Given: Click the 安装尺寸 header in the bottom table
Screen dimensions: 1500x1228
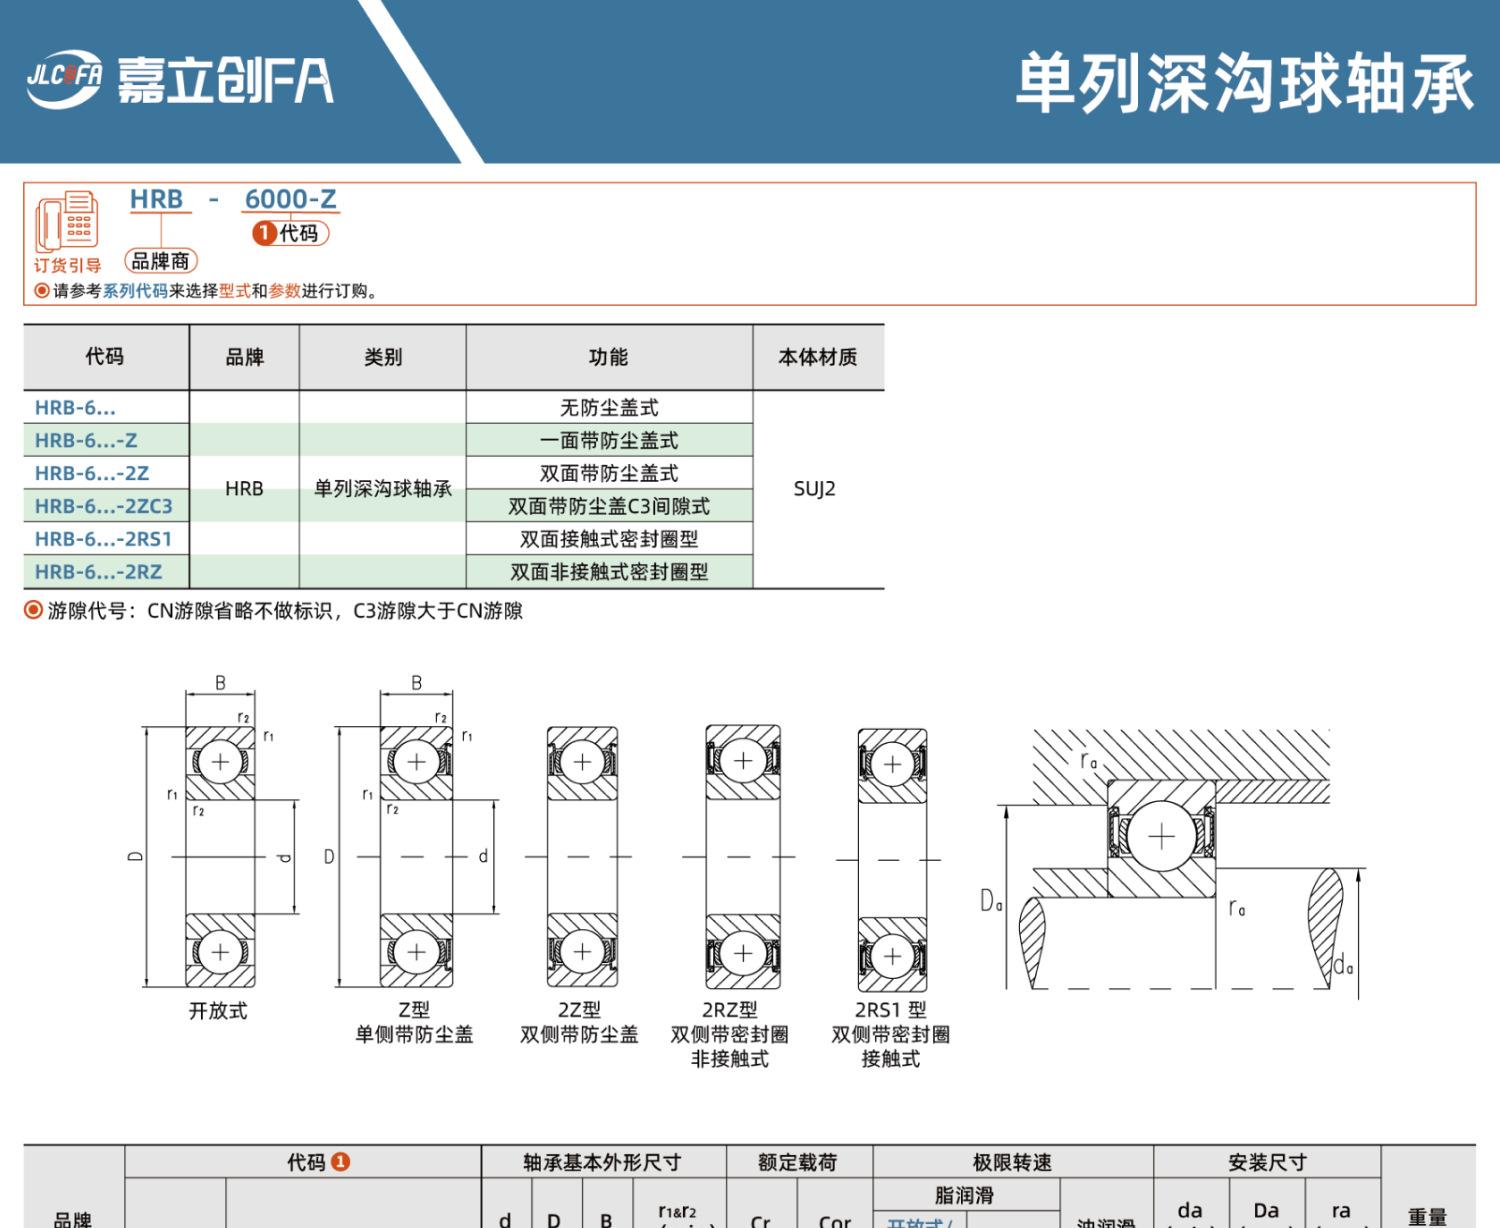Looking at the screenshot, I should coord(1268,1162).
